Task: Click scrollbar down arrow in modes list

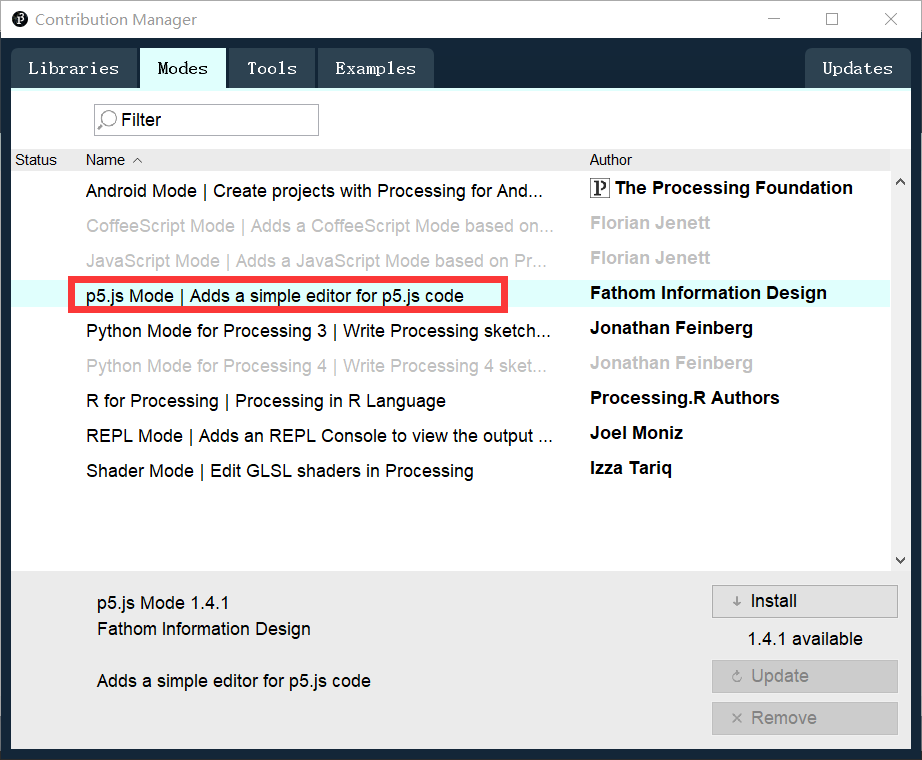Action: (900, 561)
